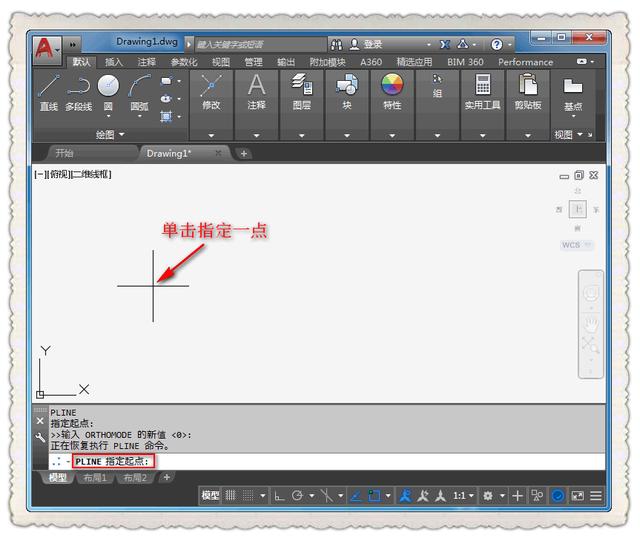Switch to the Manage (管理) ribbon tab
Screen dimensions: 640x544
pyautogui.click(x=253, y=62)
